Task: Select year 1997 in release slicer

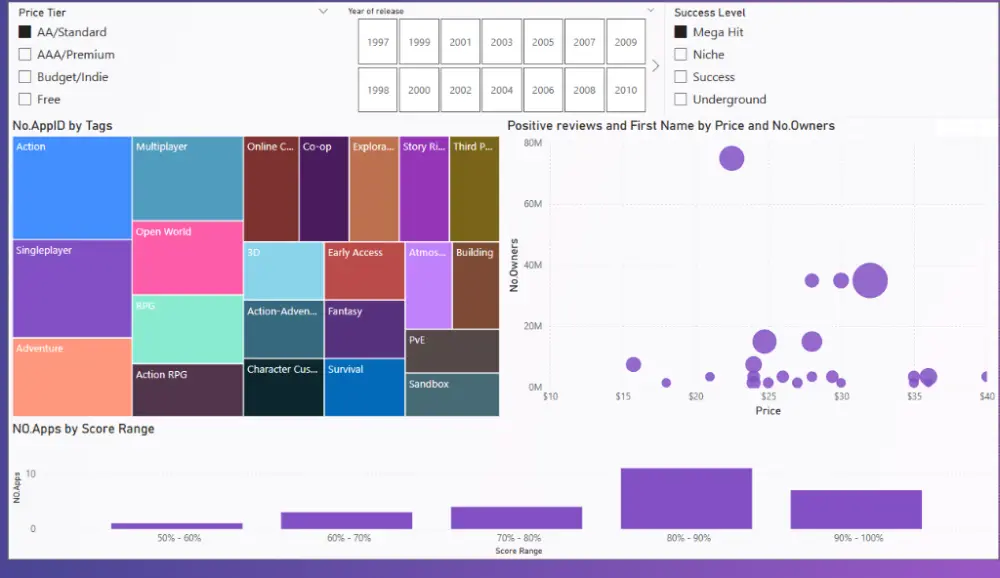Action: 378,42
